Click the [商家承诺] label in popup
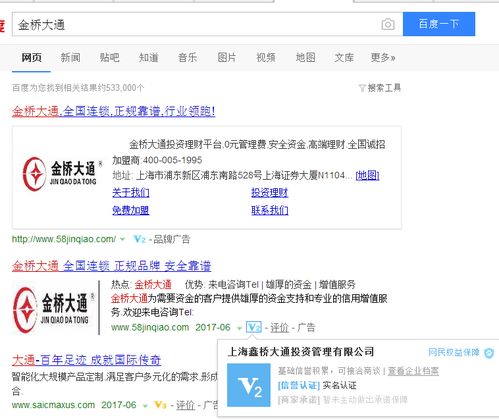The height and width of the screenshot is (420, 499). [x=299, y=400]
